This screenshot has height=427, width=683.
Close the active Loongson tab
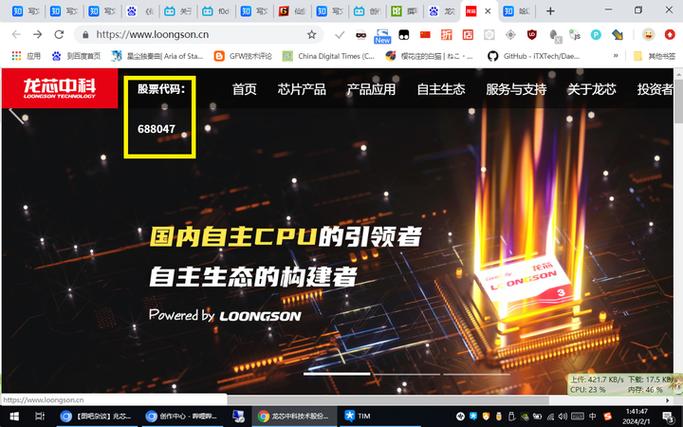pos(488,11)
